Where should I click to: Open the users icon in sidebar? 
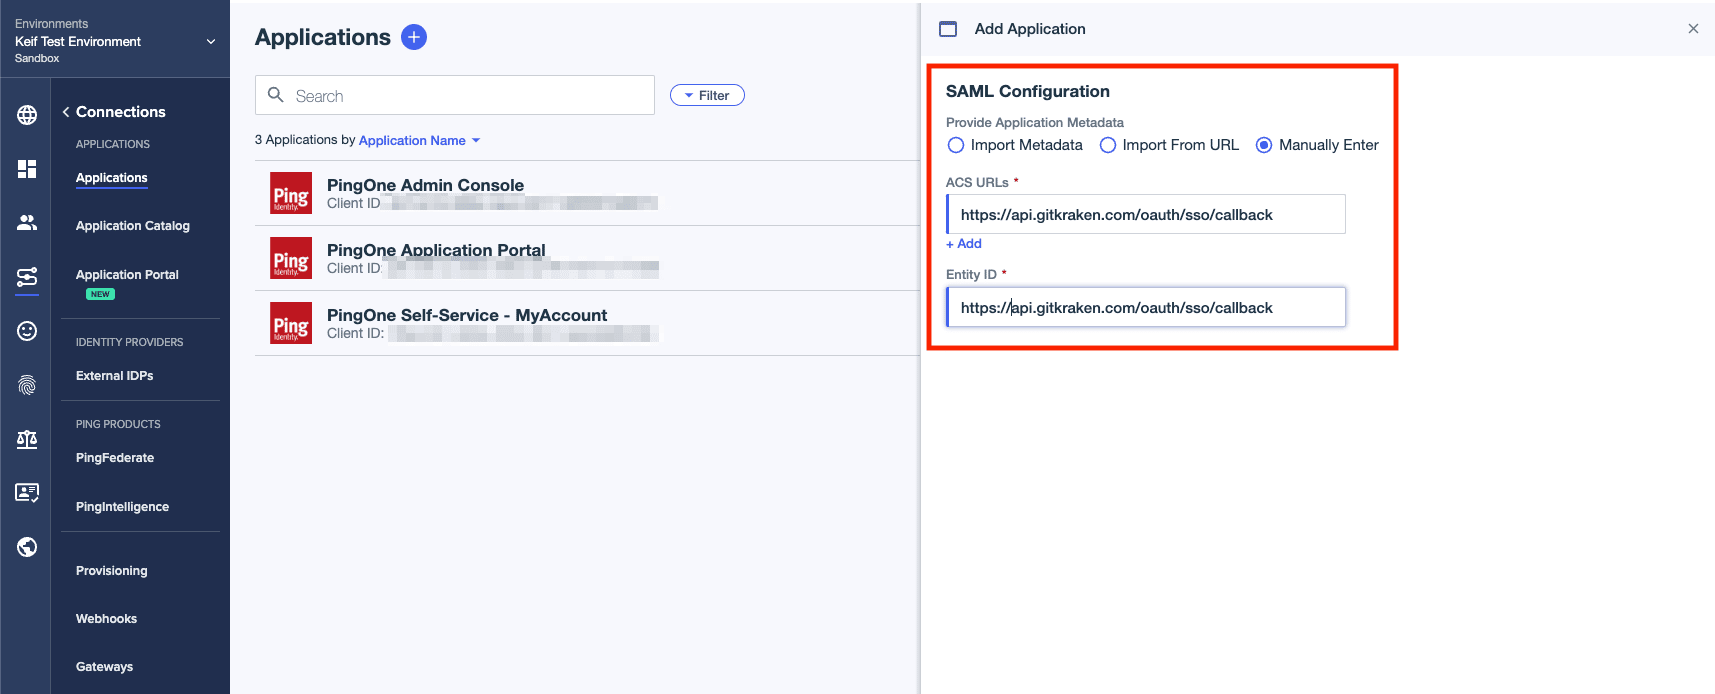point(27,223)
